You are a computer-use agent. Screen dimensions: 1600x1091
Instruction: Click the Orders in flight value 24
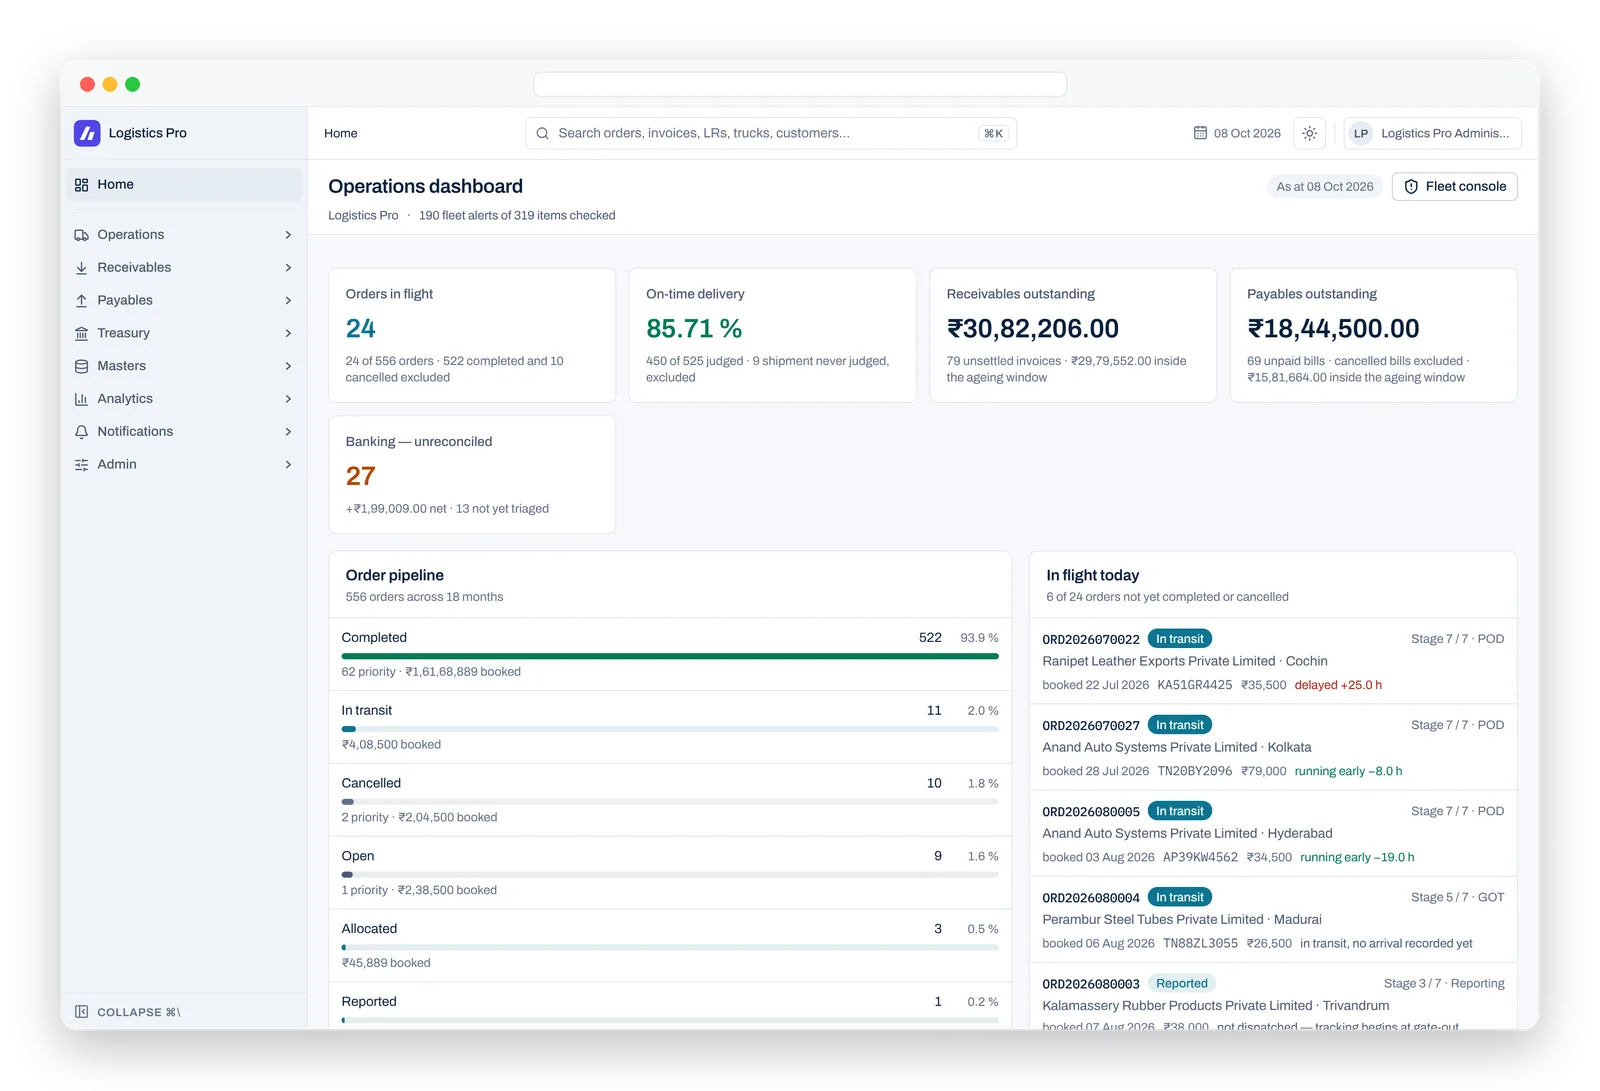click(360, 329)
